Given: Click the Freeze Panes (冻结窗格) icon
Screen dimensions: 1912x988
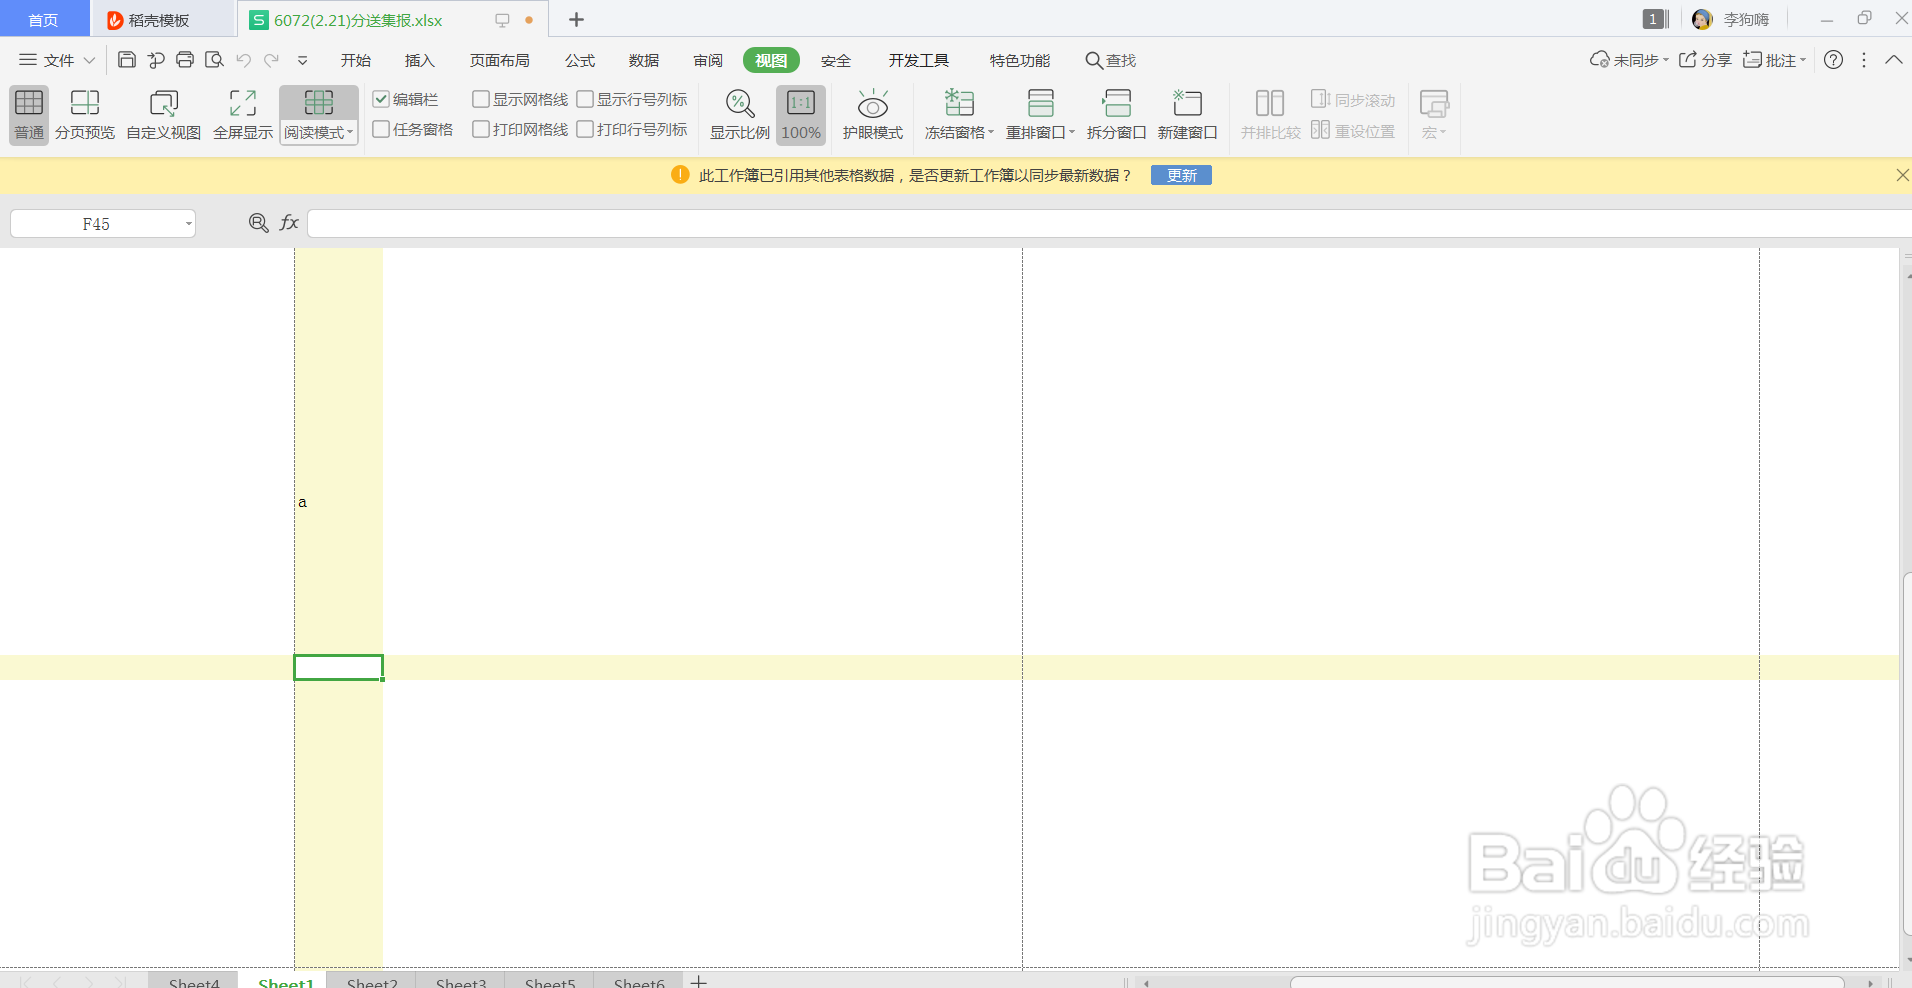Looking at the screenshot, I should tap(959, 103).
